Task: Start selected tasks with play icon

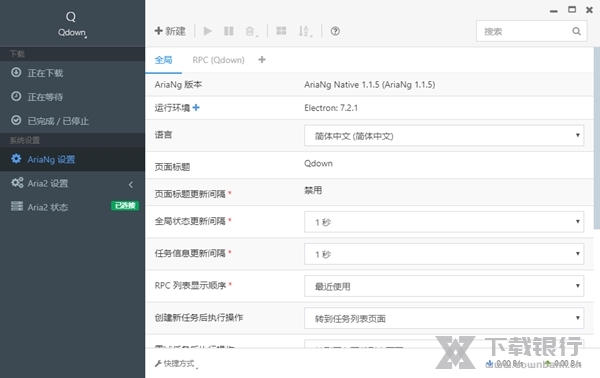Action: tap(207, 31)
